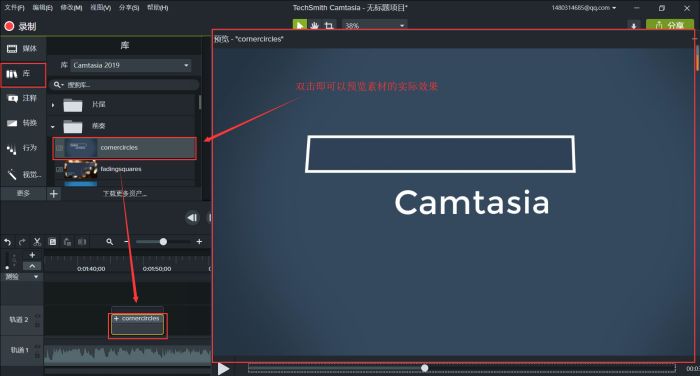Open the visual effects wand tab
Image resolution: width=700 pixels, height=376 pixels.
(22, 174)
